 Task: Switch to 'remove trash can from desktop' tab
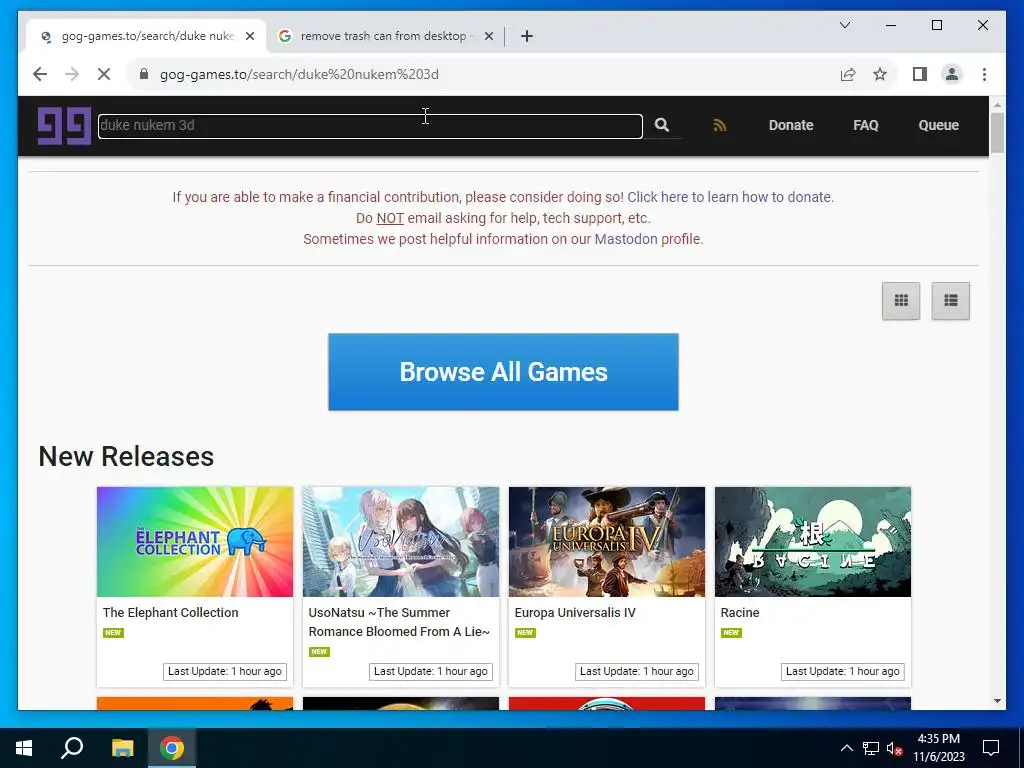pyautogui.click(x=383, y=36)
